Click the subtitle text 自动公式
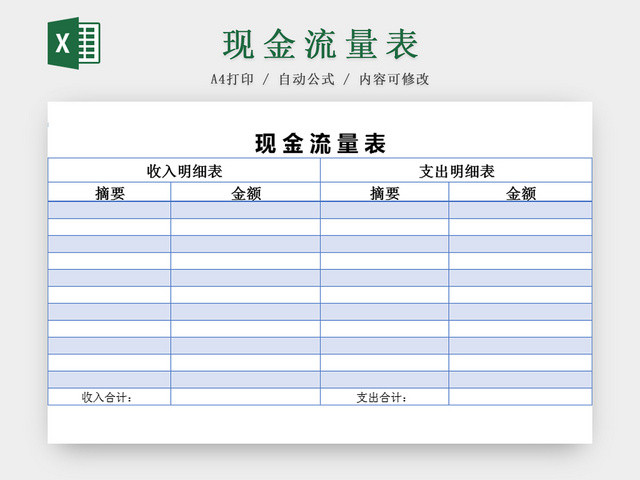 307,79
